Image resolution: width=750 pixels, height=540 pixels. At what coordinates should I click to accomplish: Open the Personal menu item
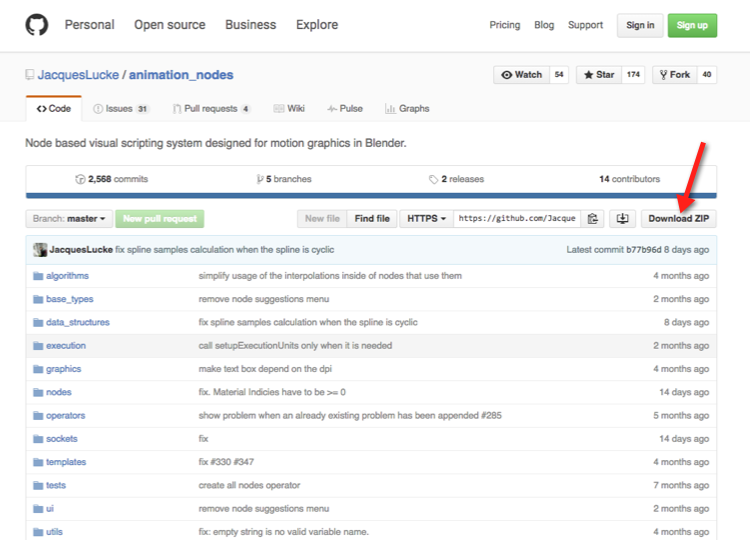(89, 25)
